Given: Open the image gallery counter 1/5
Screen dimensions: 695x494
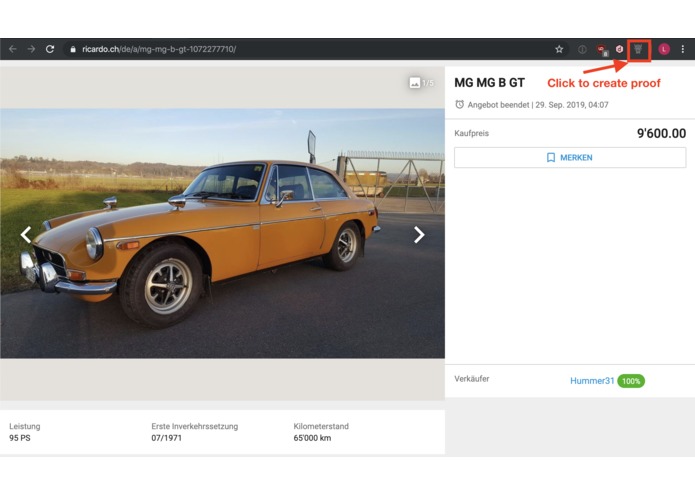Looking at the screenshot, I should click(422, 83).
